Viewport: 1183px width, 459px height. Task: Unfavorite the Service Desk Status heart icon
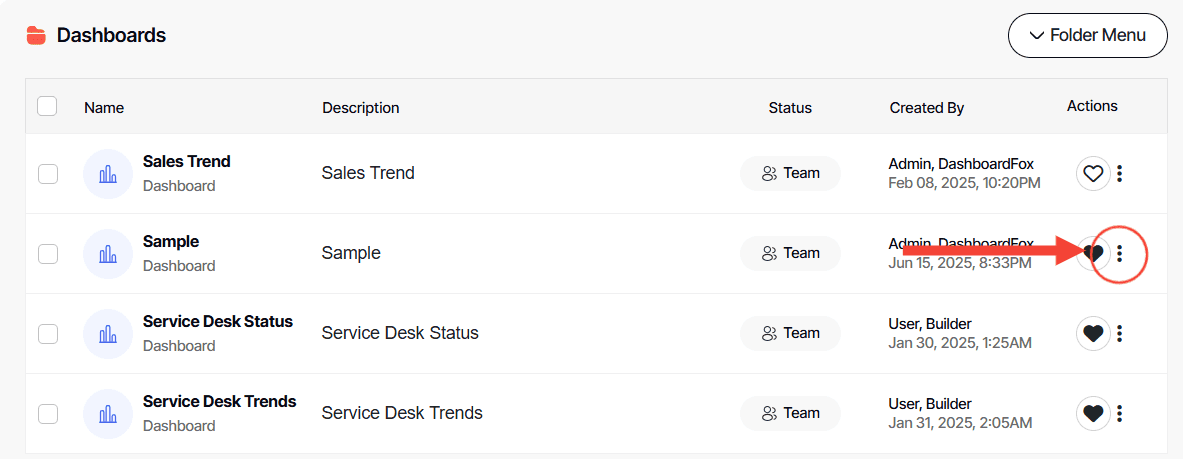pyautogui.click(x=1093, y=334)
